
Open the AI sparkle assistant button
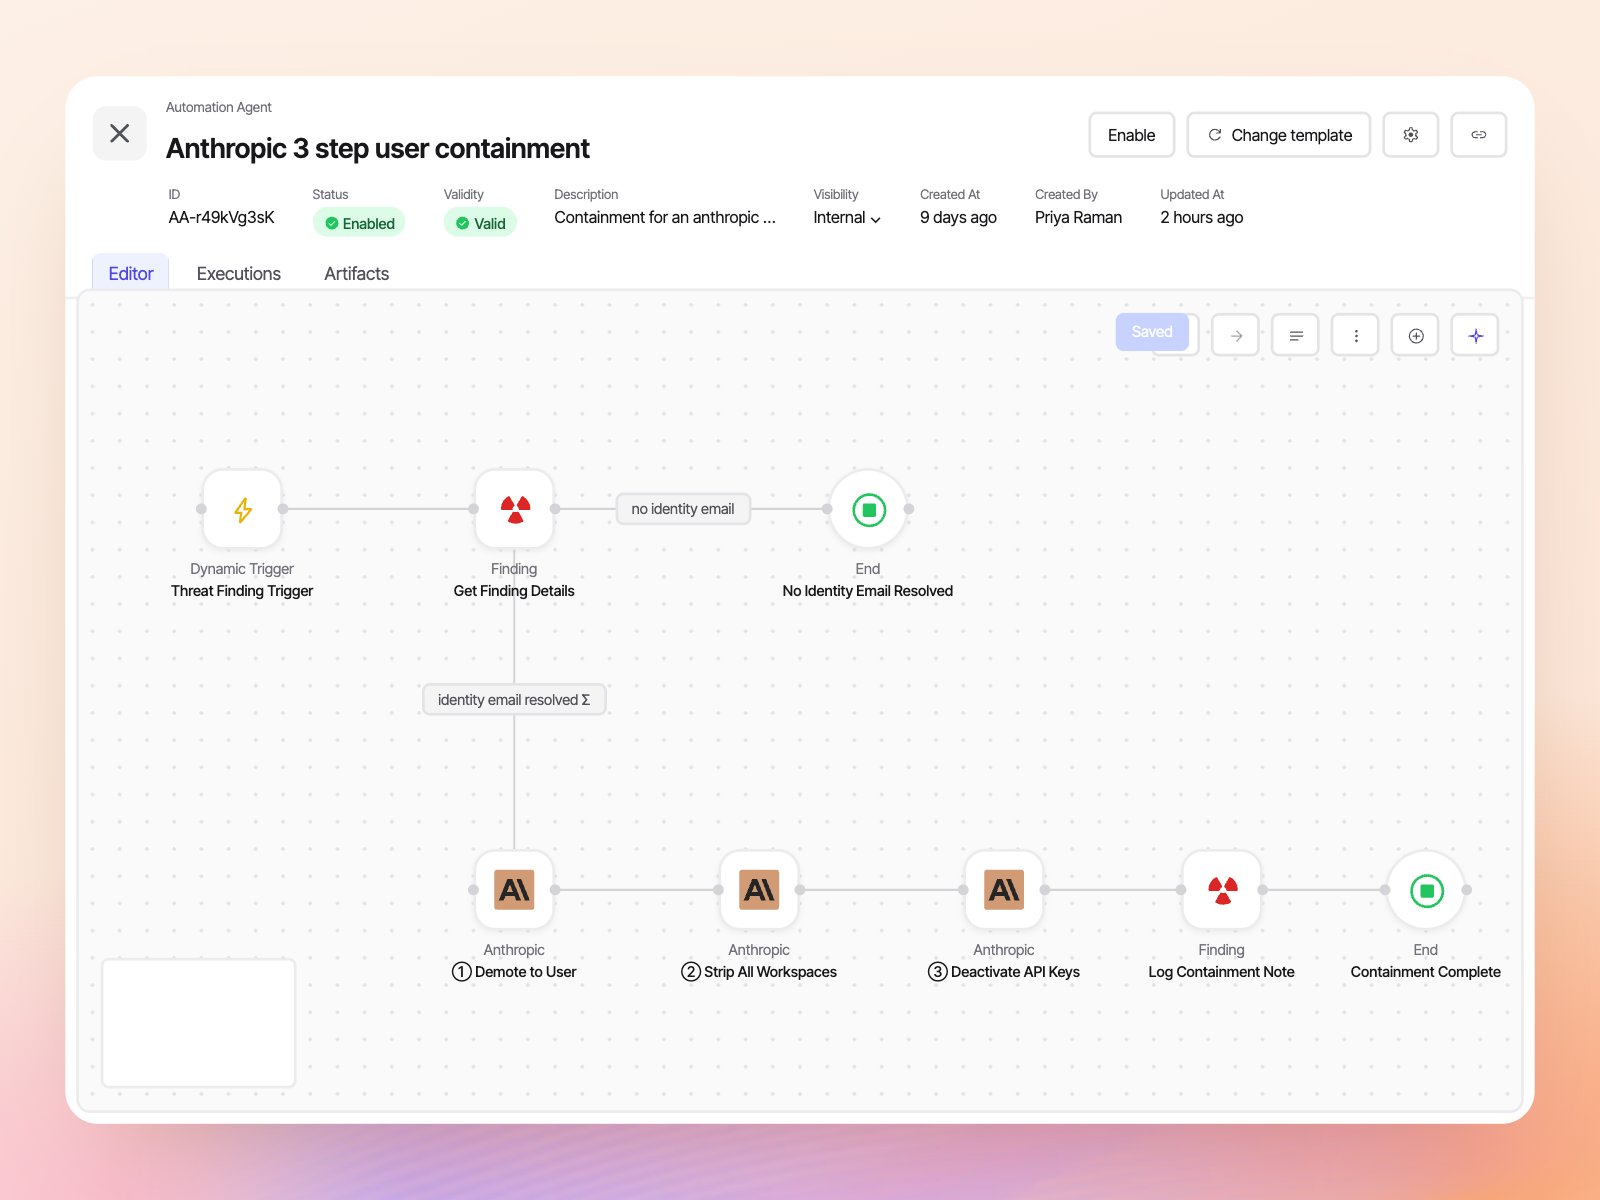coord(1476,336)
